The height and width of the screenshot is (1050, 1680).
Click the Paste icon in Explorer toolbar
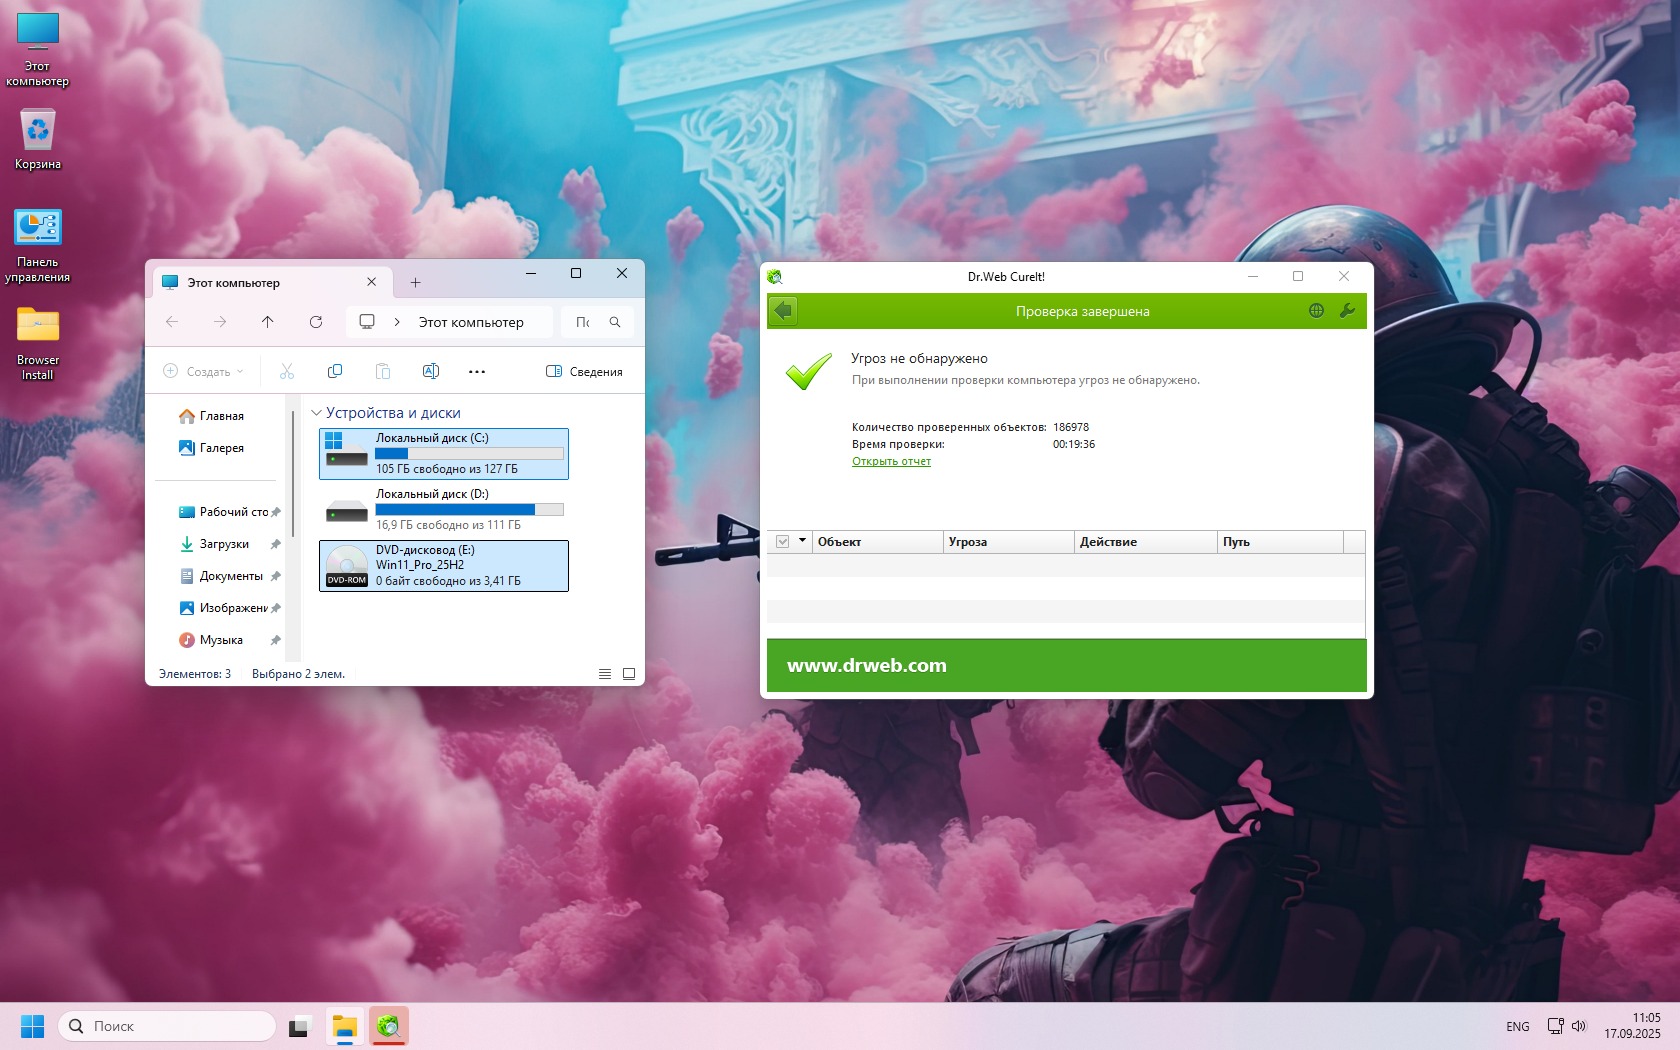383,371
